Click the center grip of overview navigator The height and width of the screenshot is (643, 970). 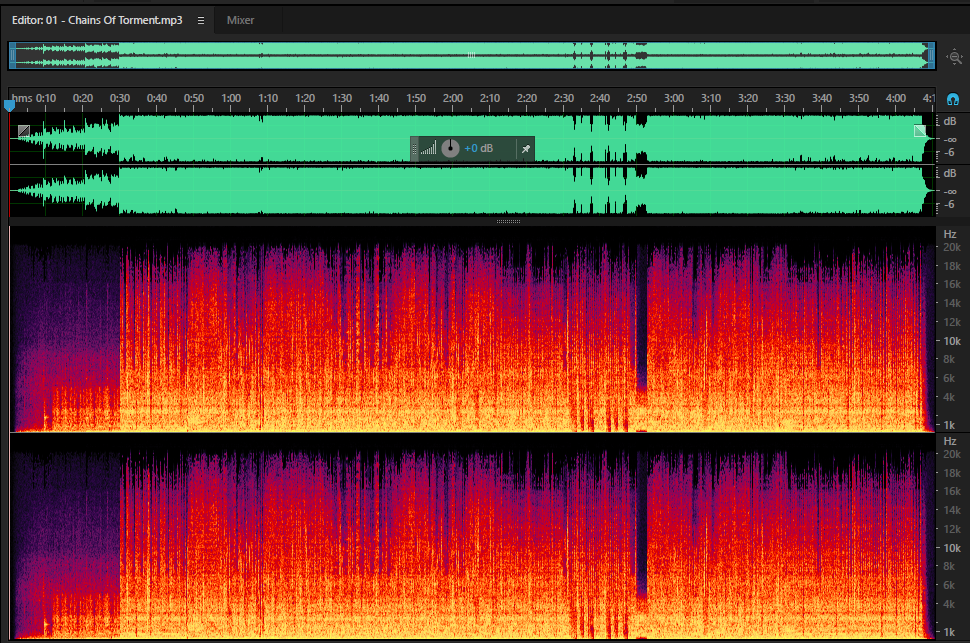471,55
